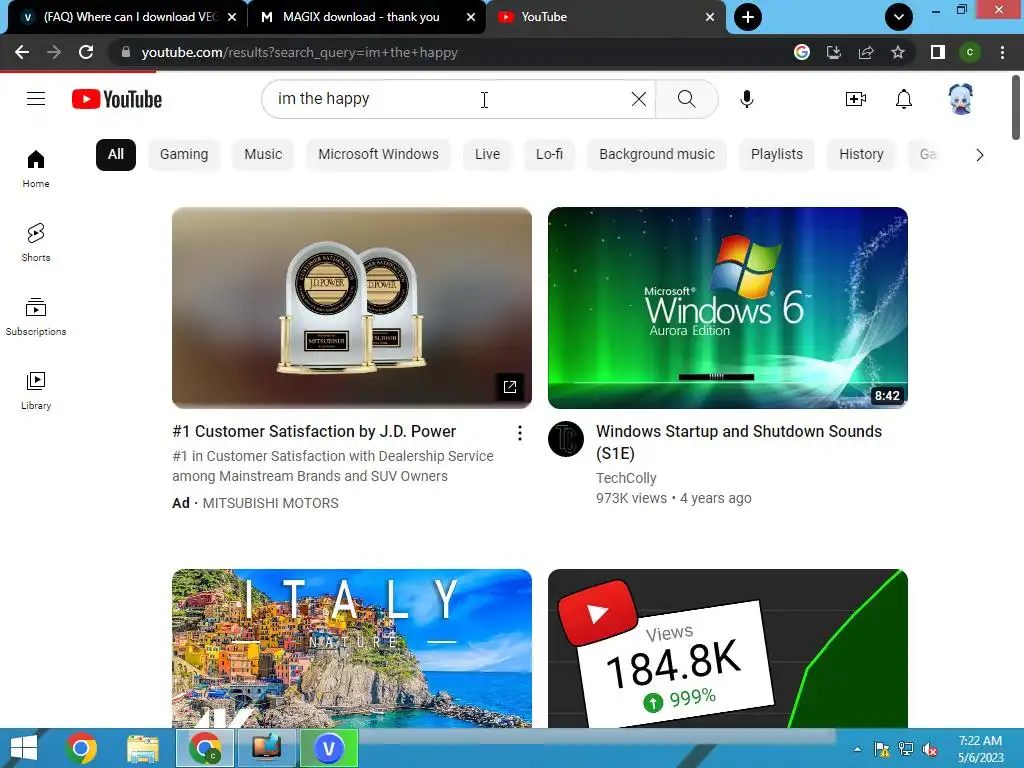Viewport: 1024px width, 768px height.
Task: Open the Windows Start menu
Action: click(24, 748)
